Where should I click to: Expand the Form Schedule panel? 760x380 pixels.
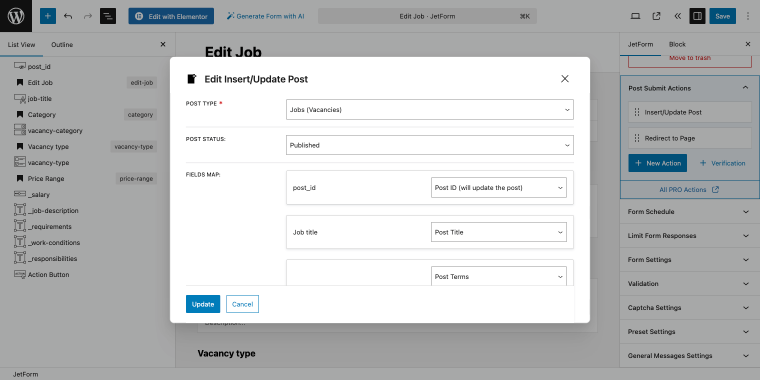[x=689, y=212]
